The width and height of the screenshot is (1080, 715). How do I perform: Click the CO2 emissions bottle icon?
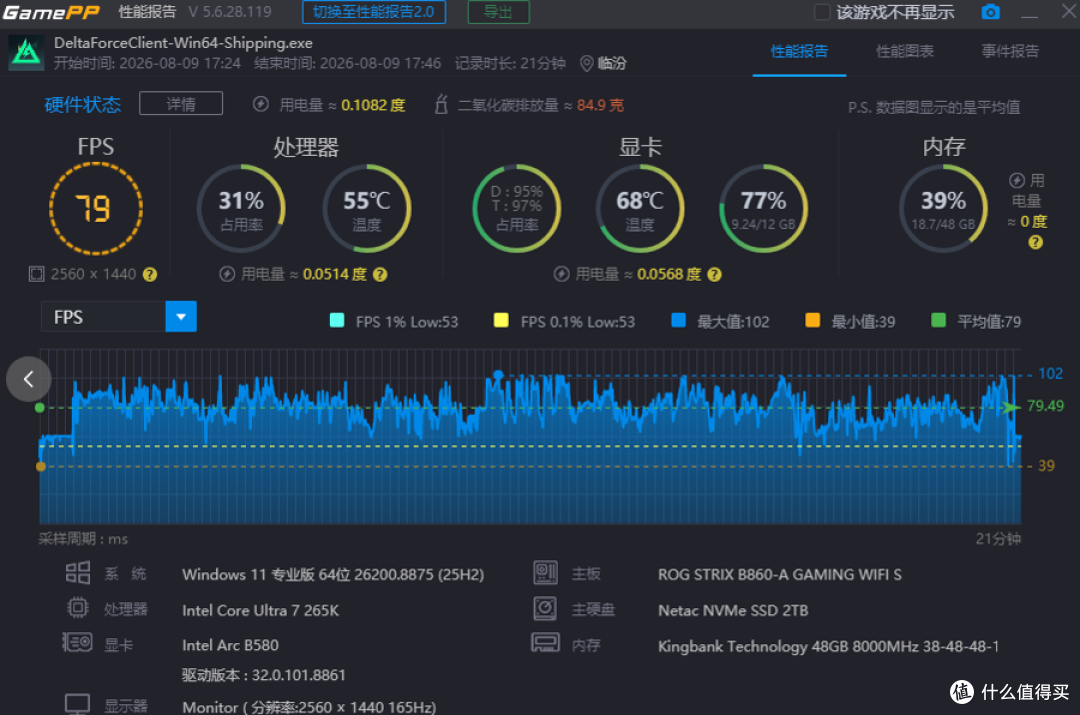(x=442, y=104)
